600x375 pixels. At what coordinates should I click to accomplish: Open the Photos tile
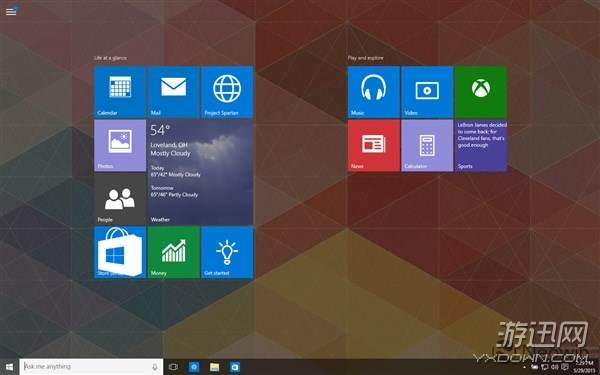pos(120,145)
